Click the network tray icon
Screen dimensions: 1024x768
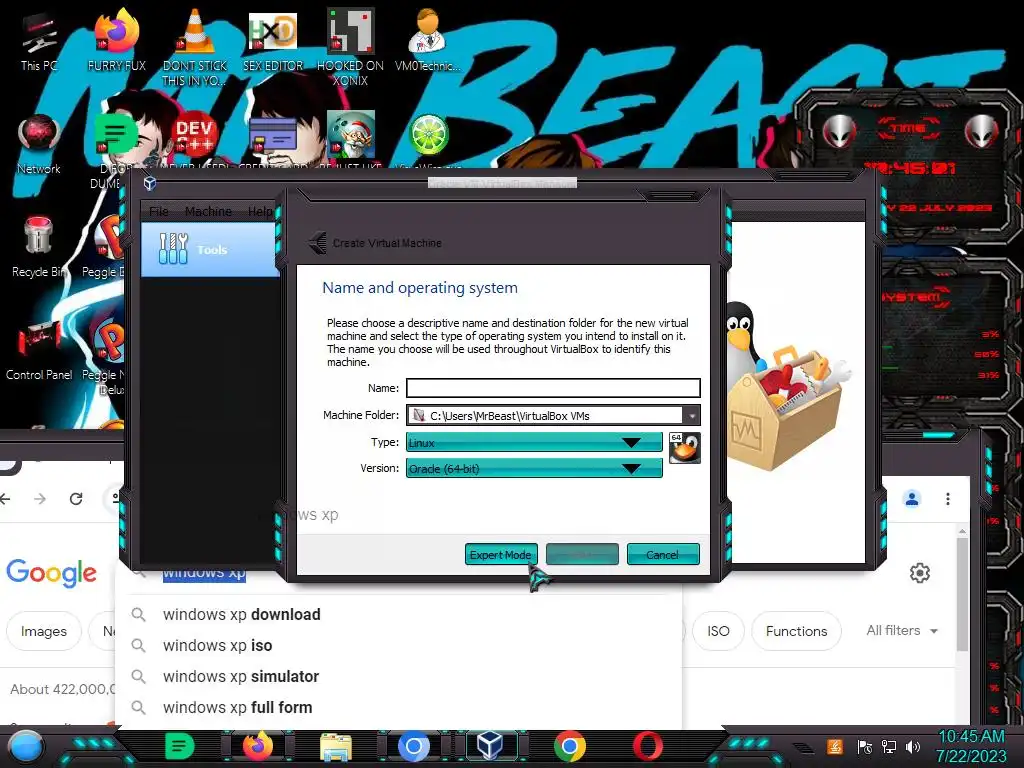point(888,747)
